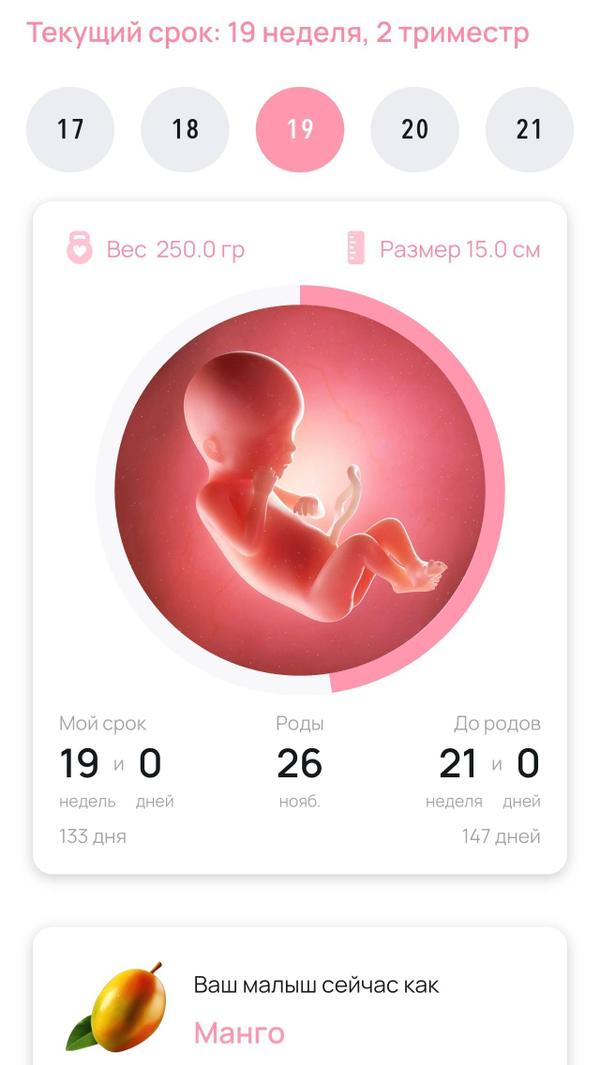Viewport: 600px width, 1065px height.
Task: Open the fetus illustration image
Action: pyautogui.click(x=300, y=490)
